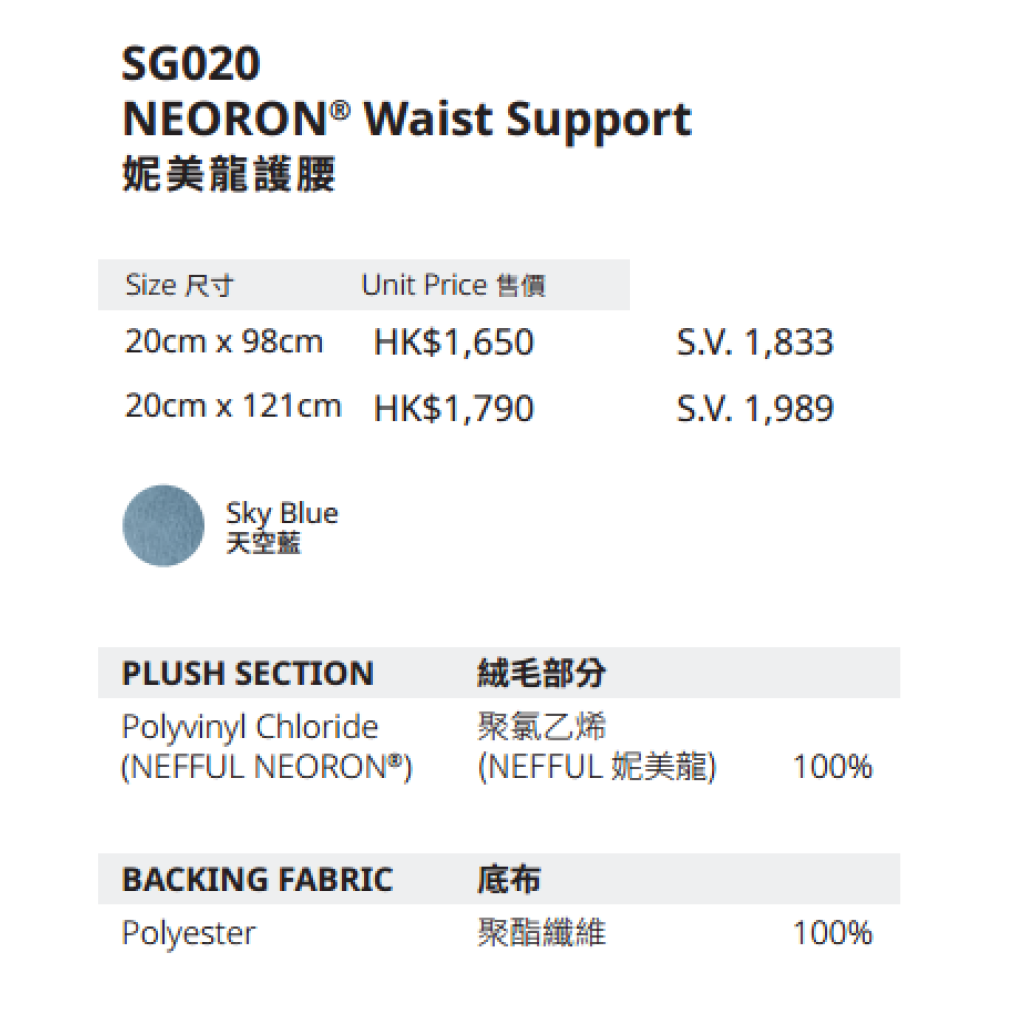Click the NEORON Waist Support title

click(407, 120)
